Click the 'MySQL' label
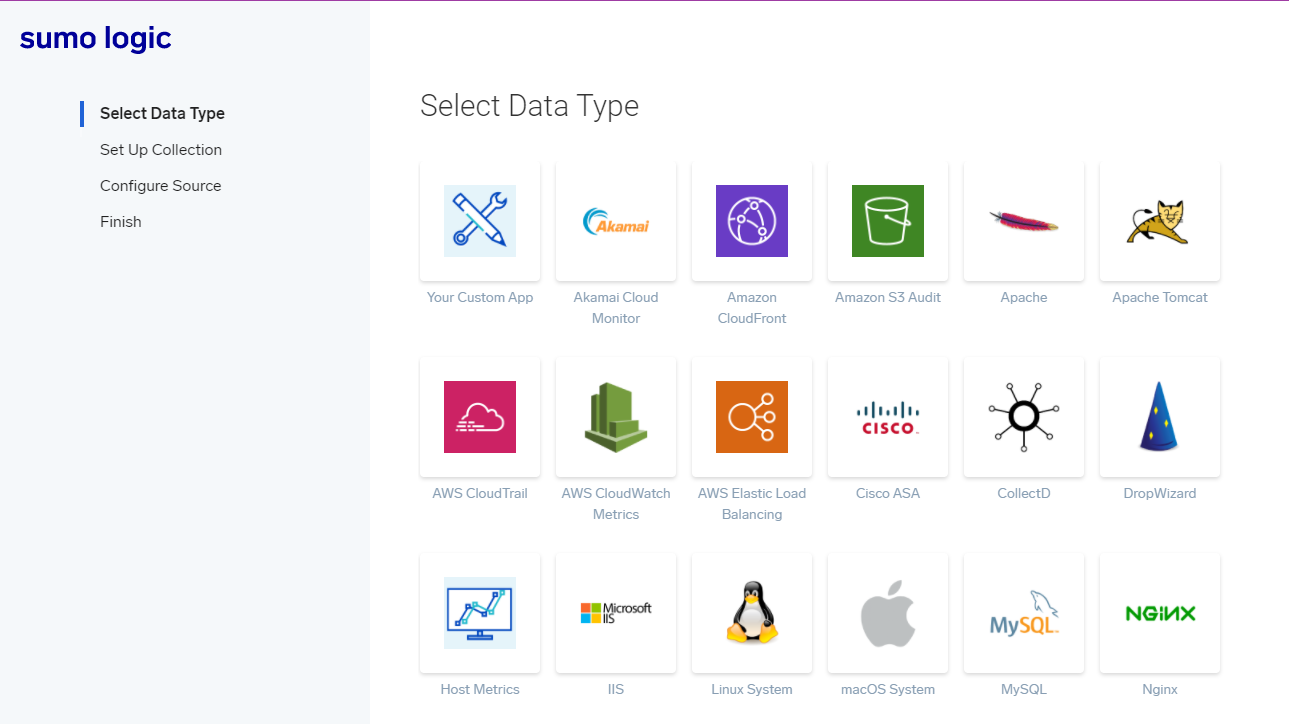Screen dimensions: 1289x724 [1024, 689]
